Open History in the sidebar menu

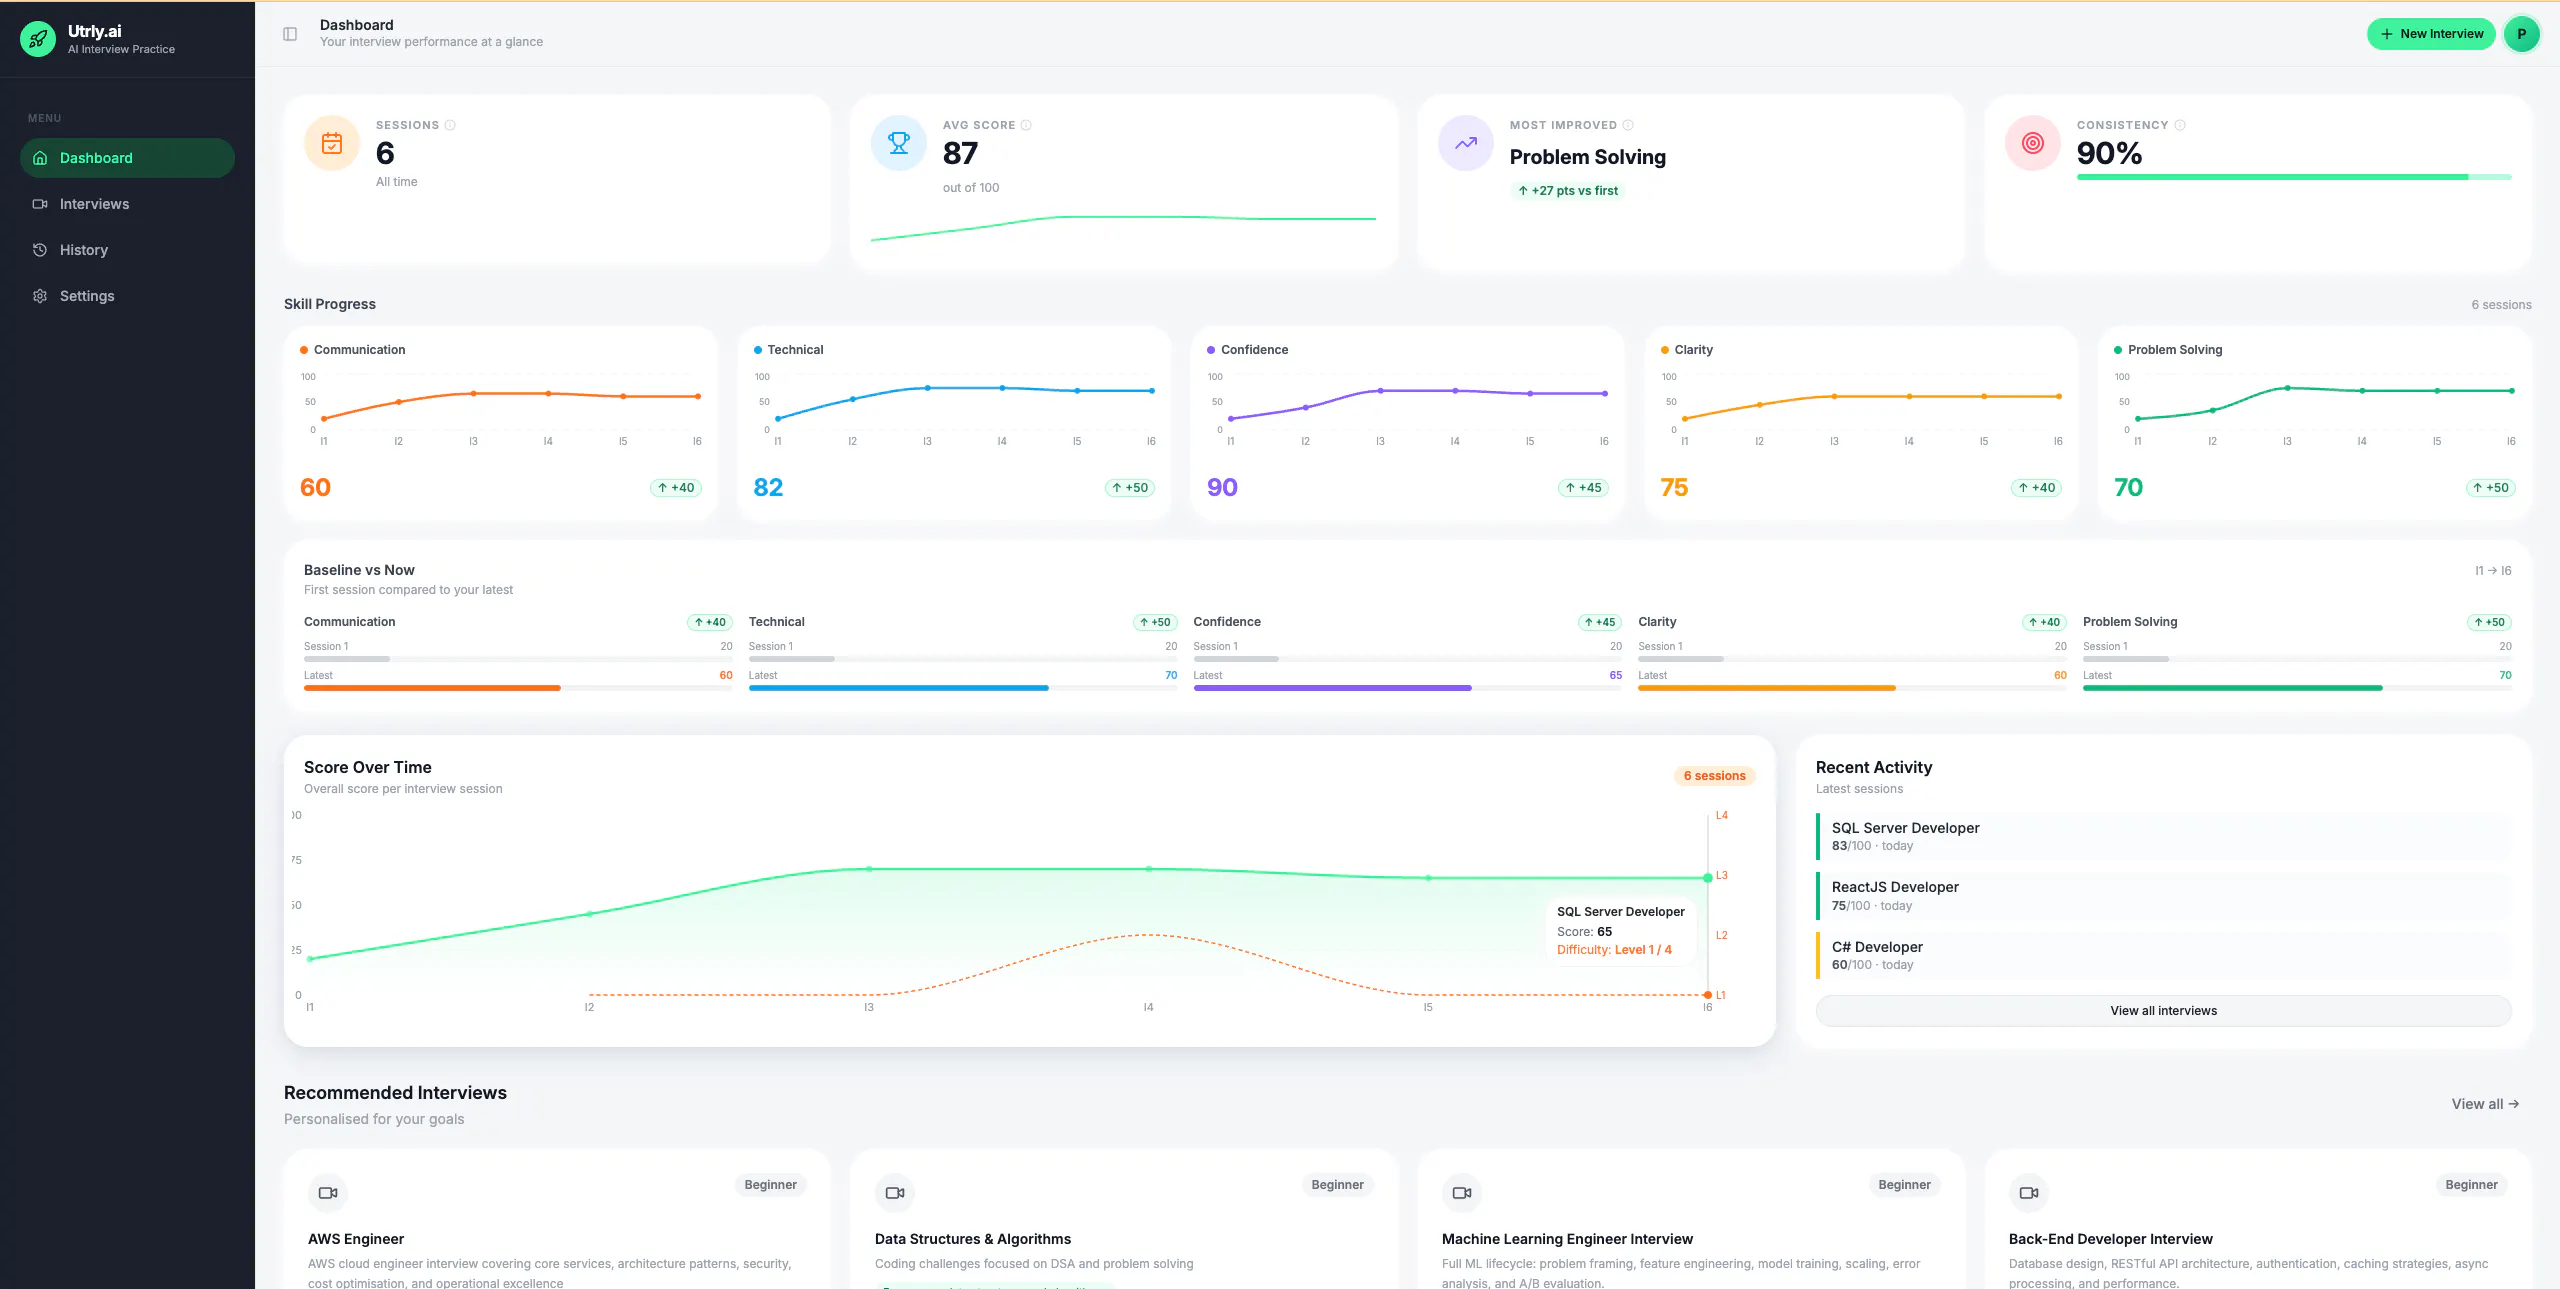coord(127,250)
